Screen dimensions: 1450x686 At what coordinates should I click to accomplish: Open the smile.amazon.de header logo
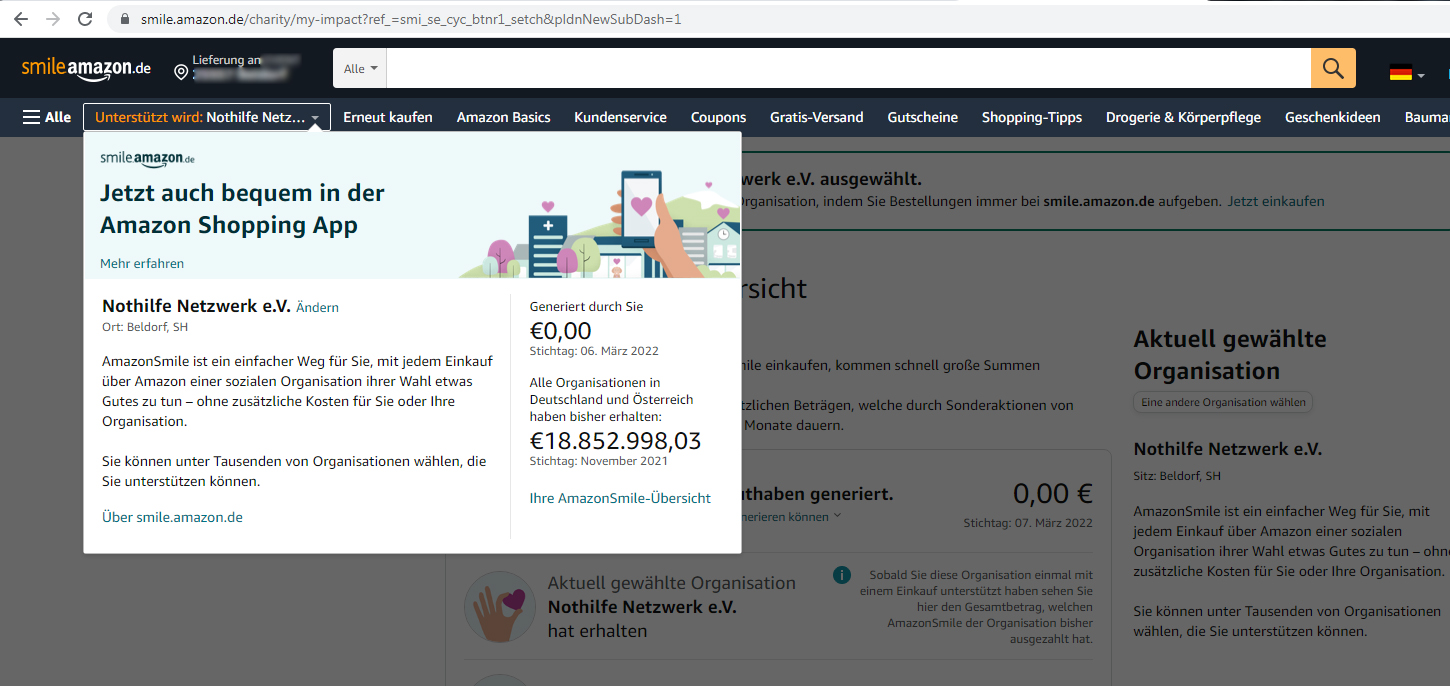(86, 68)
